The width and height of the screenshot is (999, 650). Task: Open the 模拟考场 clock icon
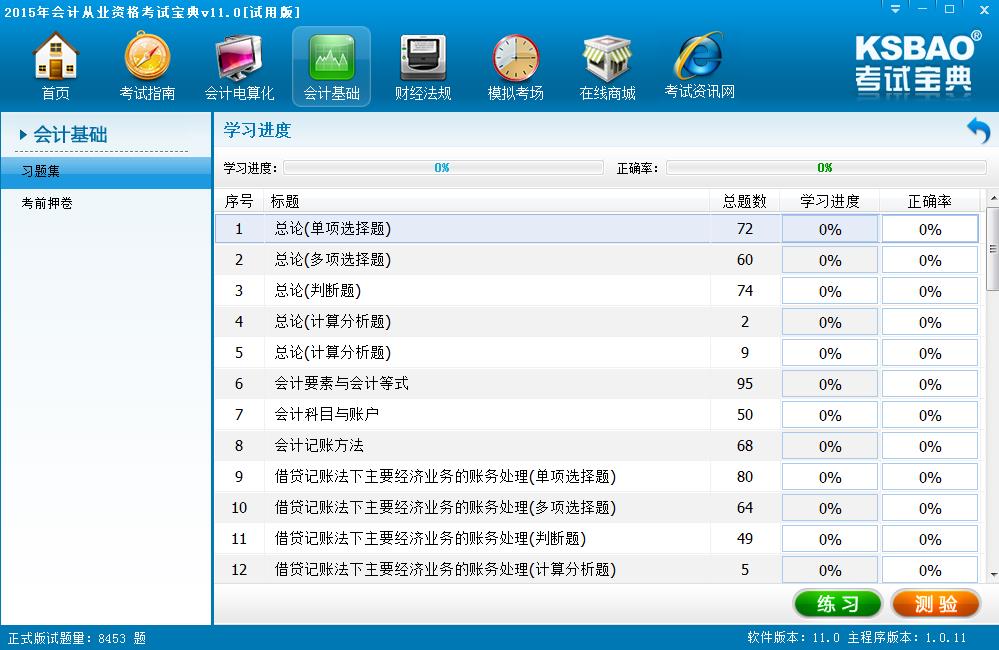515,67
